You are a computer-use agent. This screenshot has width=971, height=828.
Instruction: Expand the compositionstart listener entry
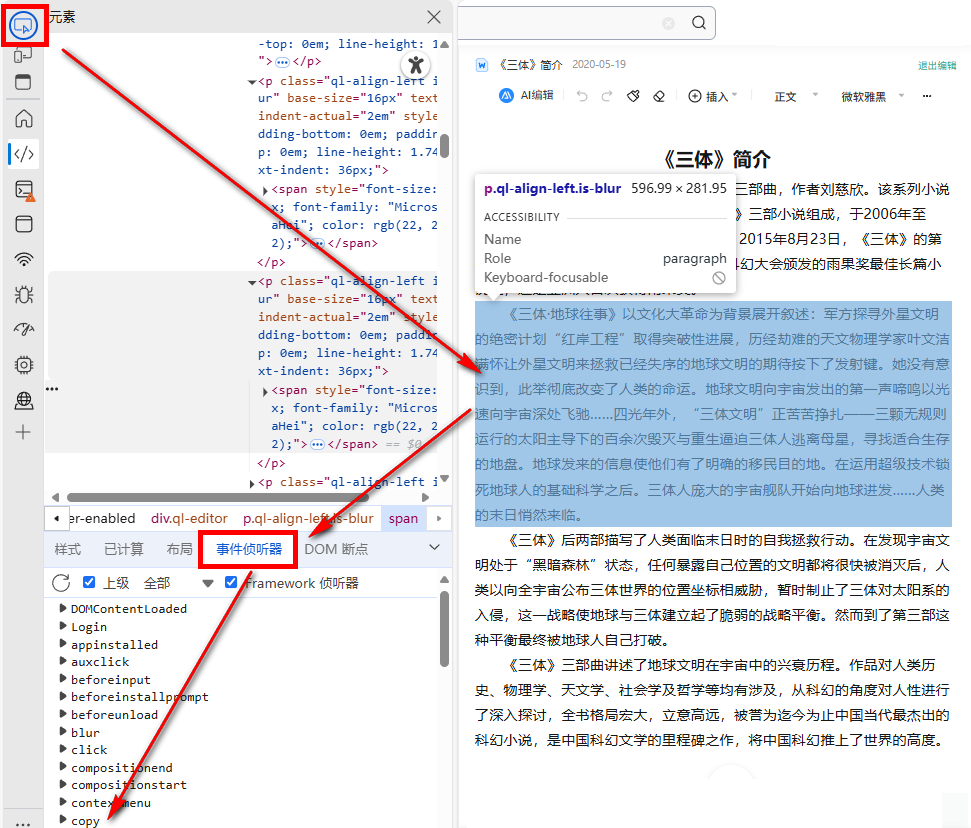[x=63, y=784]
